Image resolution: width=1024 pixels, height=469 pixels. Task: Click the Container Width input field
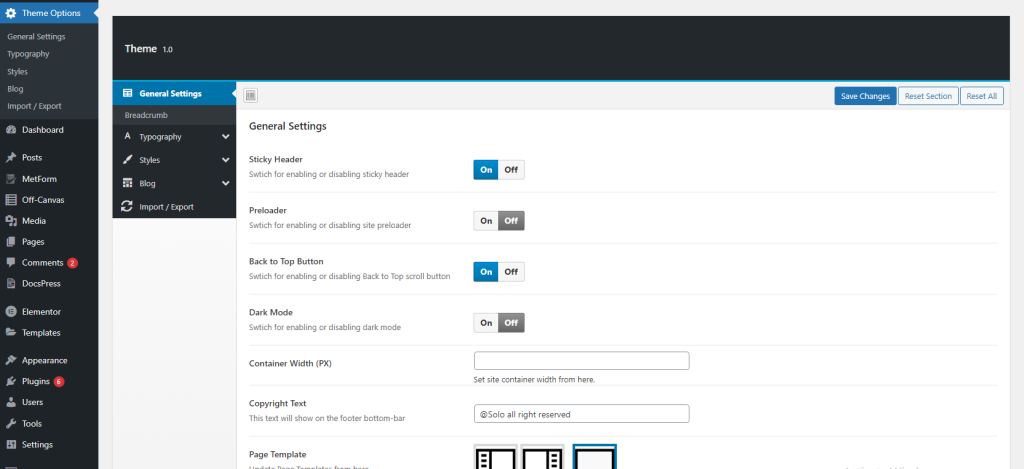coord(581,361)
